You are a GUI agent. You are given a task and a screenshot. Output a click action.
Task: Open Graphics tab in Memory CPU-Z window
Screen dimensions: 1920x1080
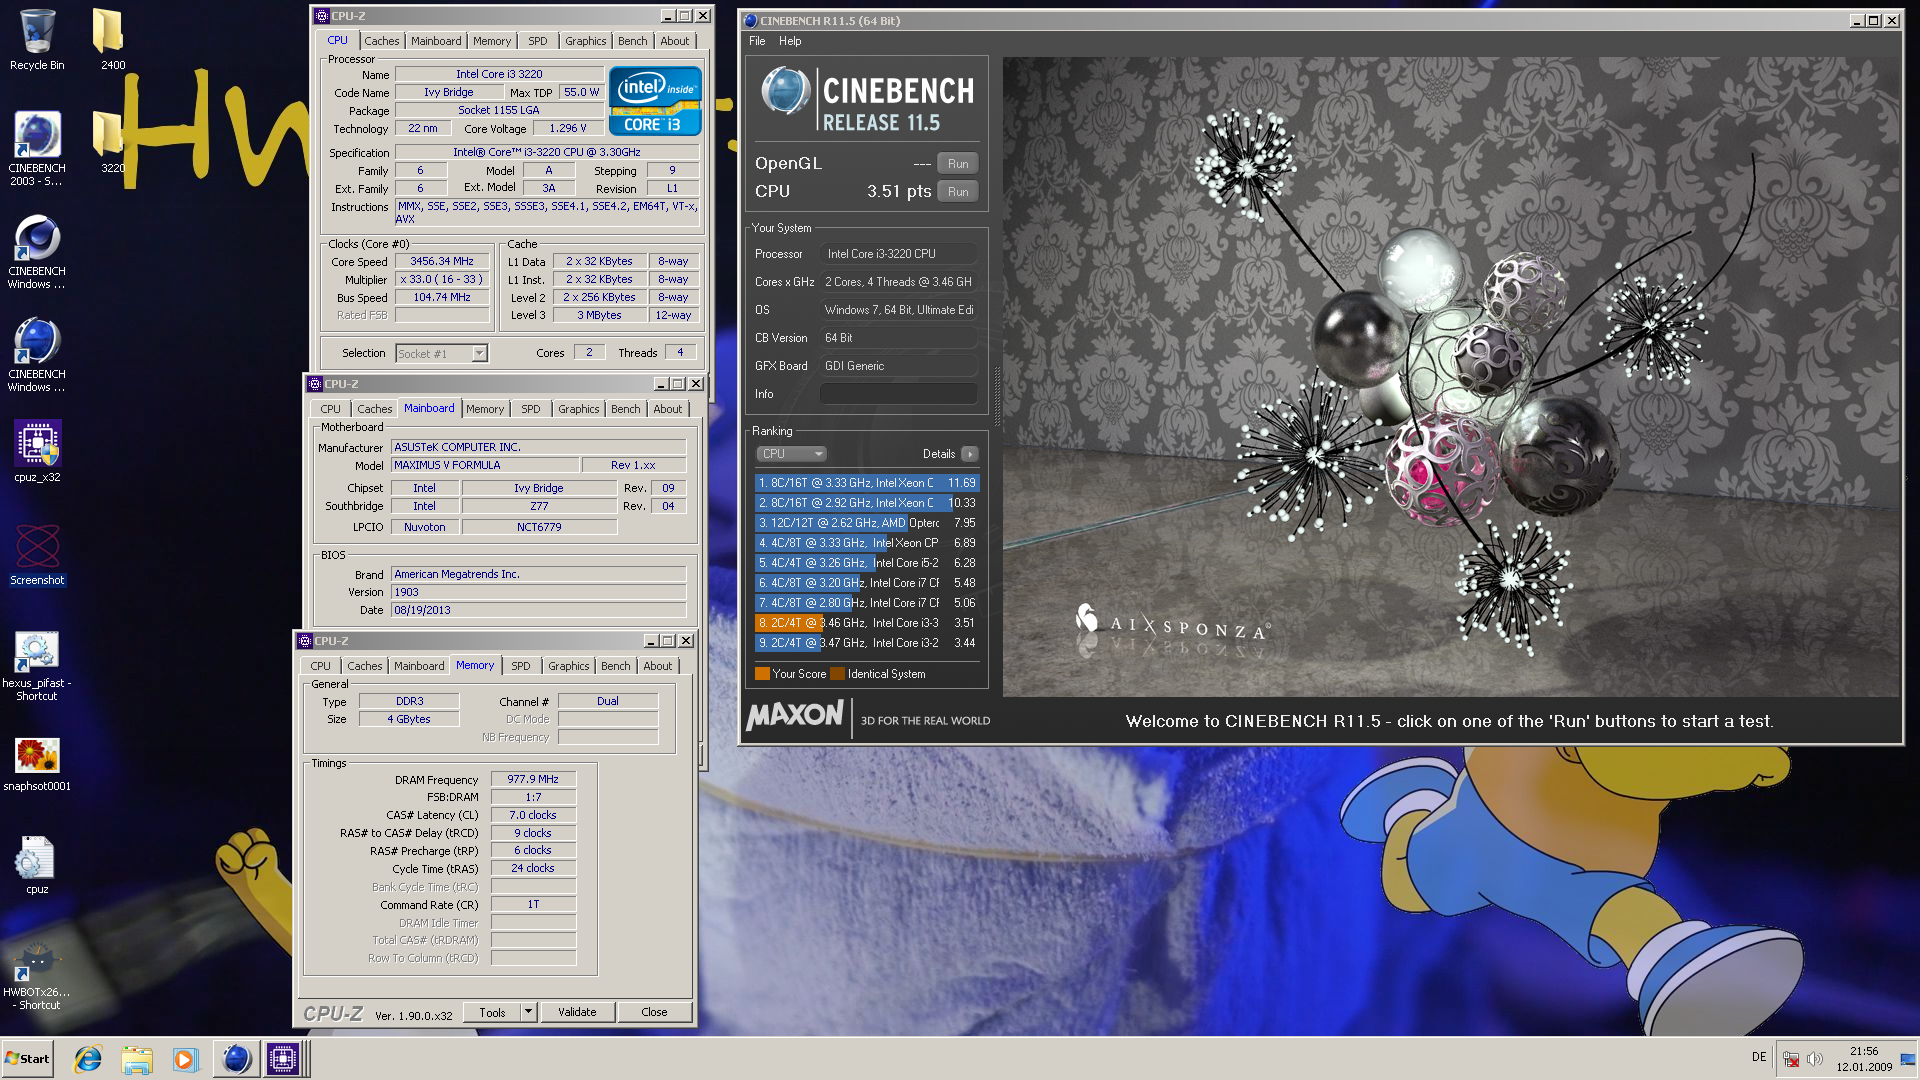568,666
